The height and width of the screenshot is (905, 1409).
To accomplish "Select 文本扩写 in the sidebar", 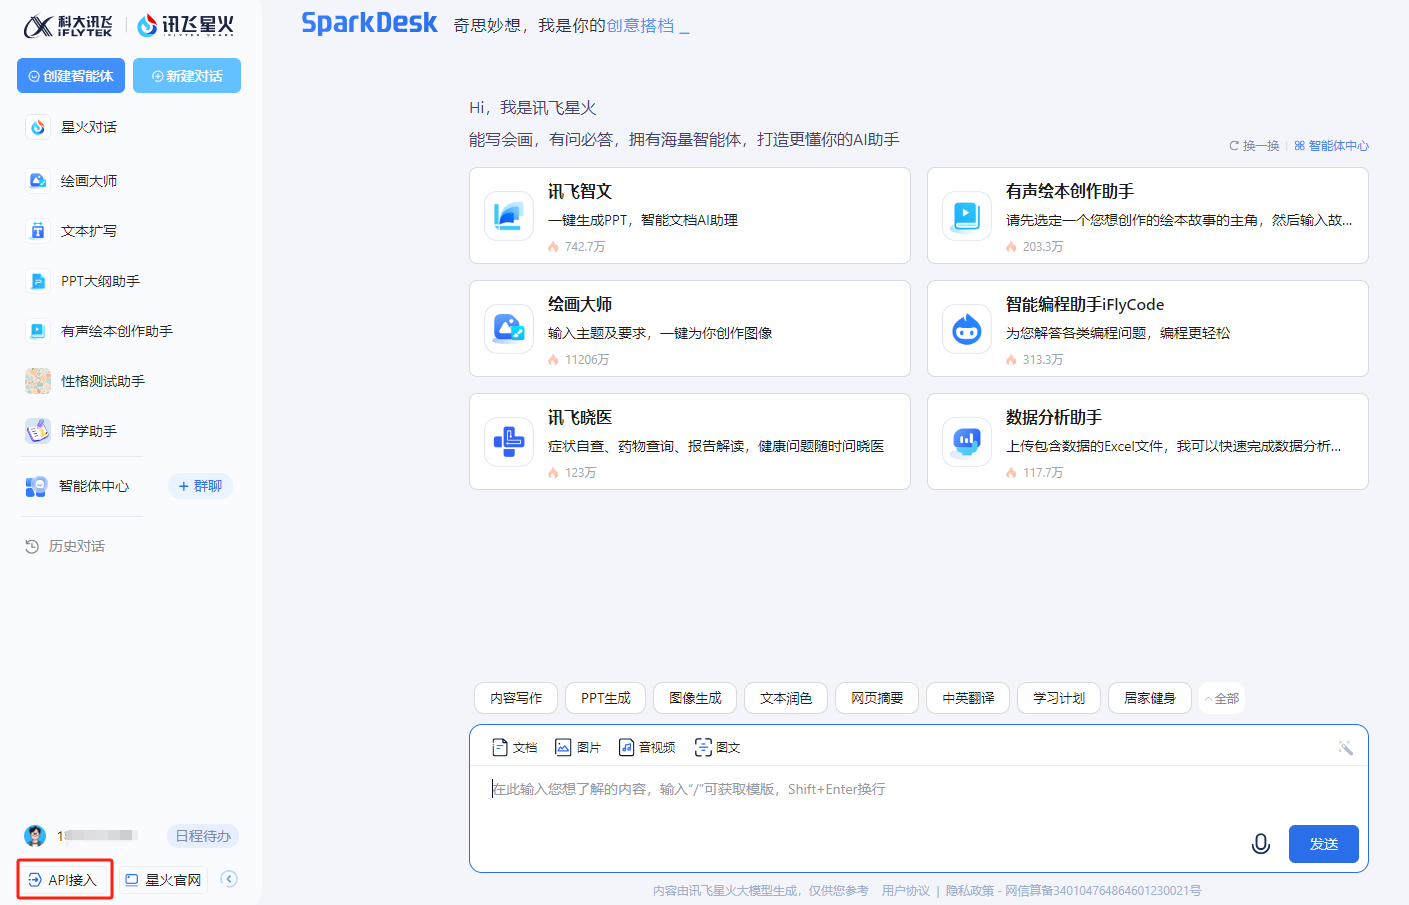I will (x=89, y=231).
